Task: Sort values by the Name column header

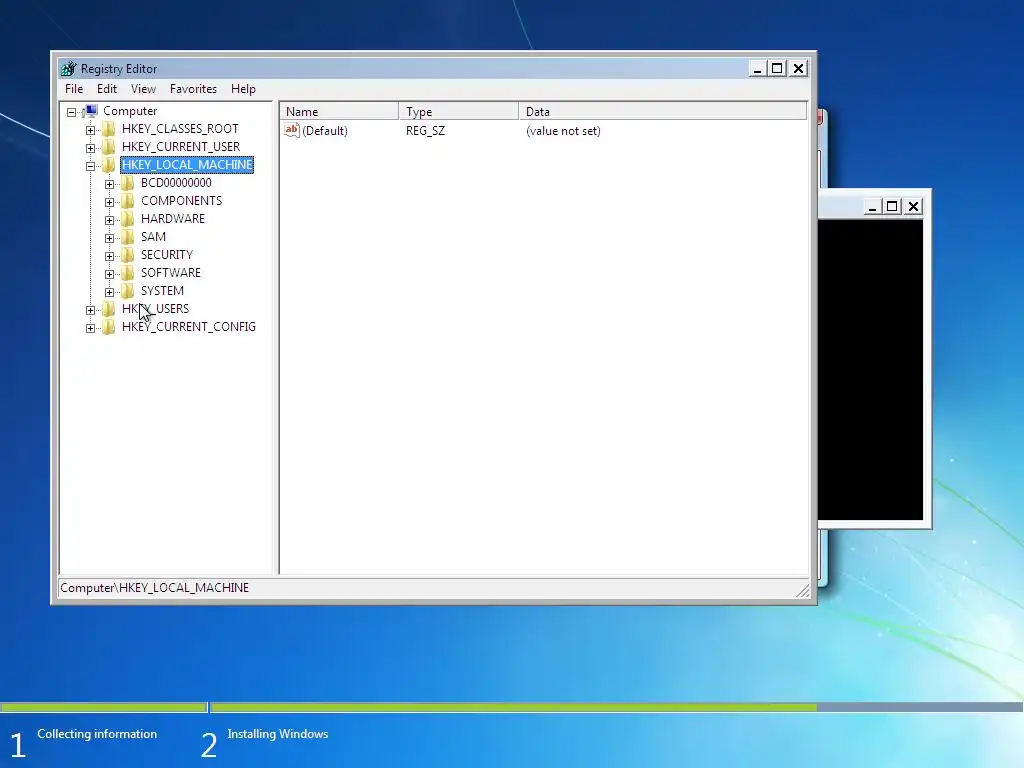Action: coord(339,111)
